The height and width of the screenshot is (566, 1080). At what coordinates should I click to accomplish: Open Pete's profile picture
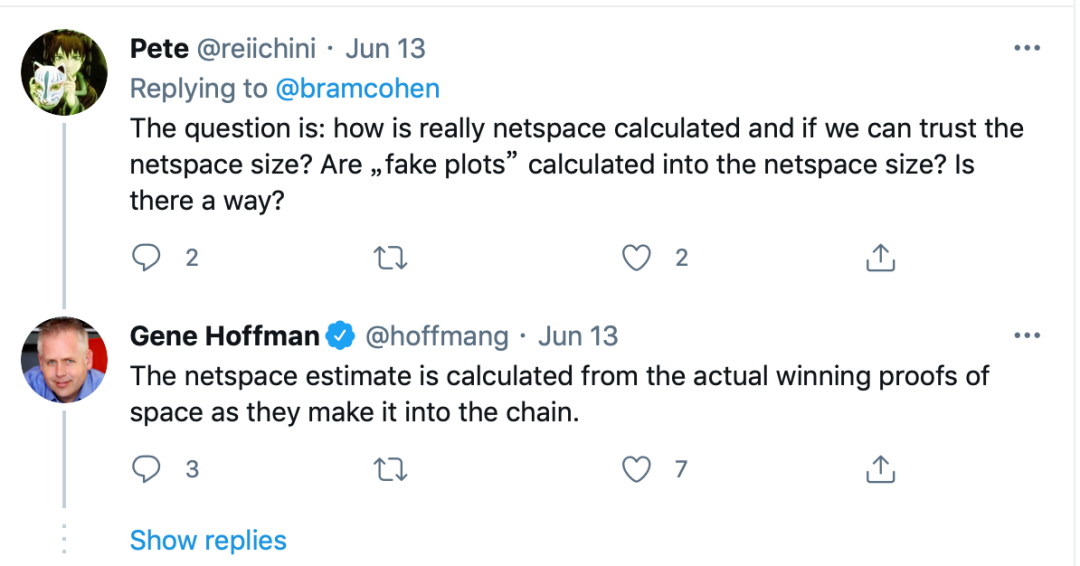(64, 72)
